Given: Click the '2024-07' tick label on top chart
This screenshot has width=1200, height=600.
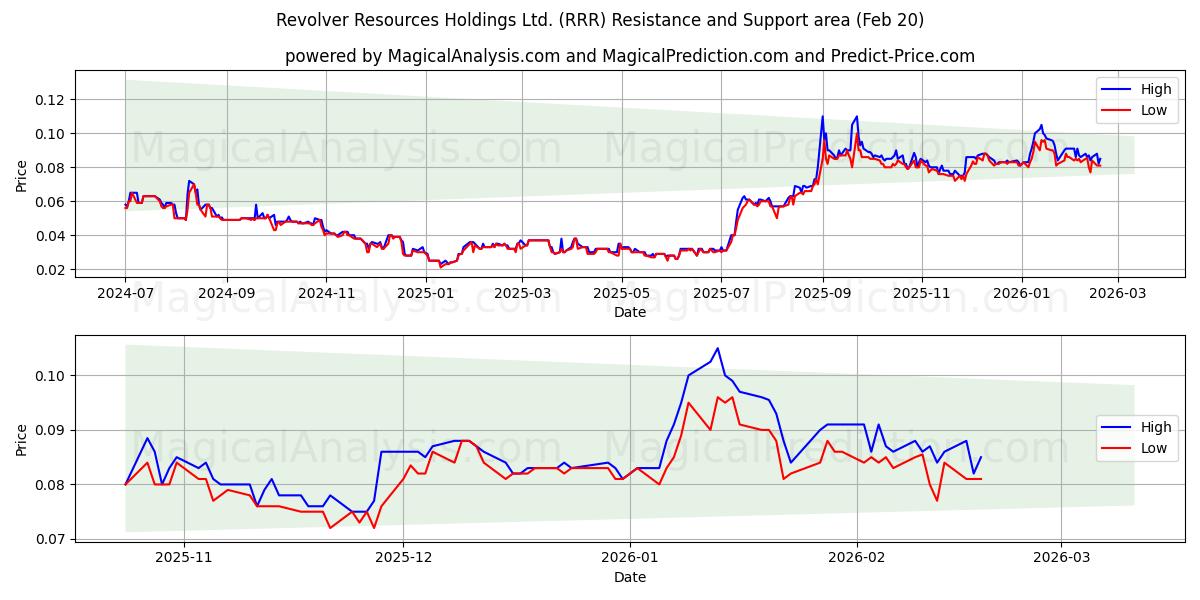Looking at the screenshot, I should pyautogui.click(x=125, y=294).
